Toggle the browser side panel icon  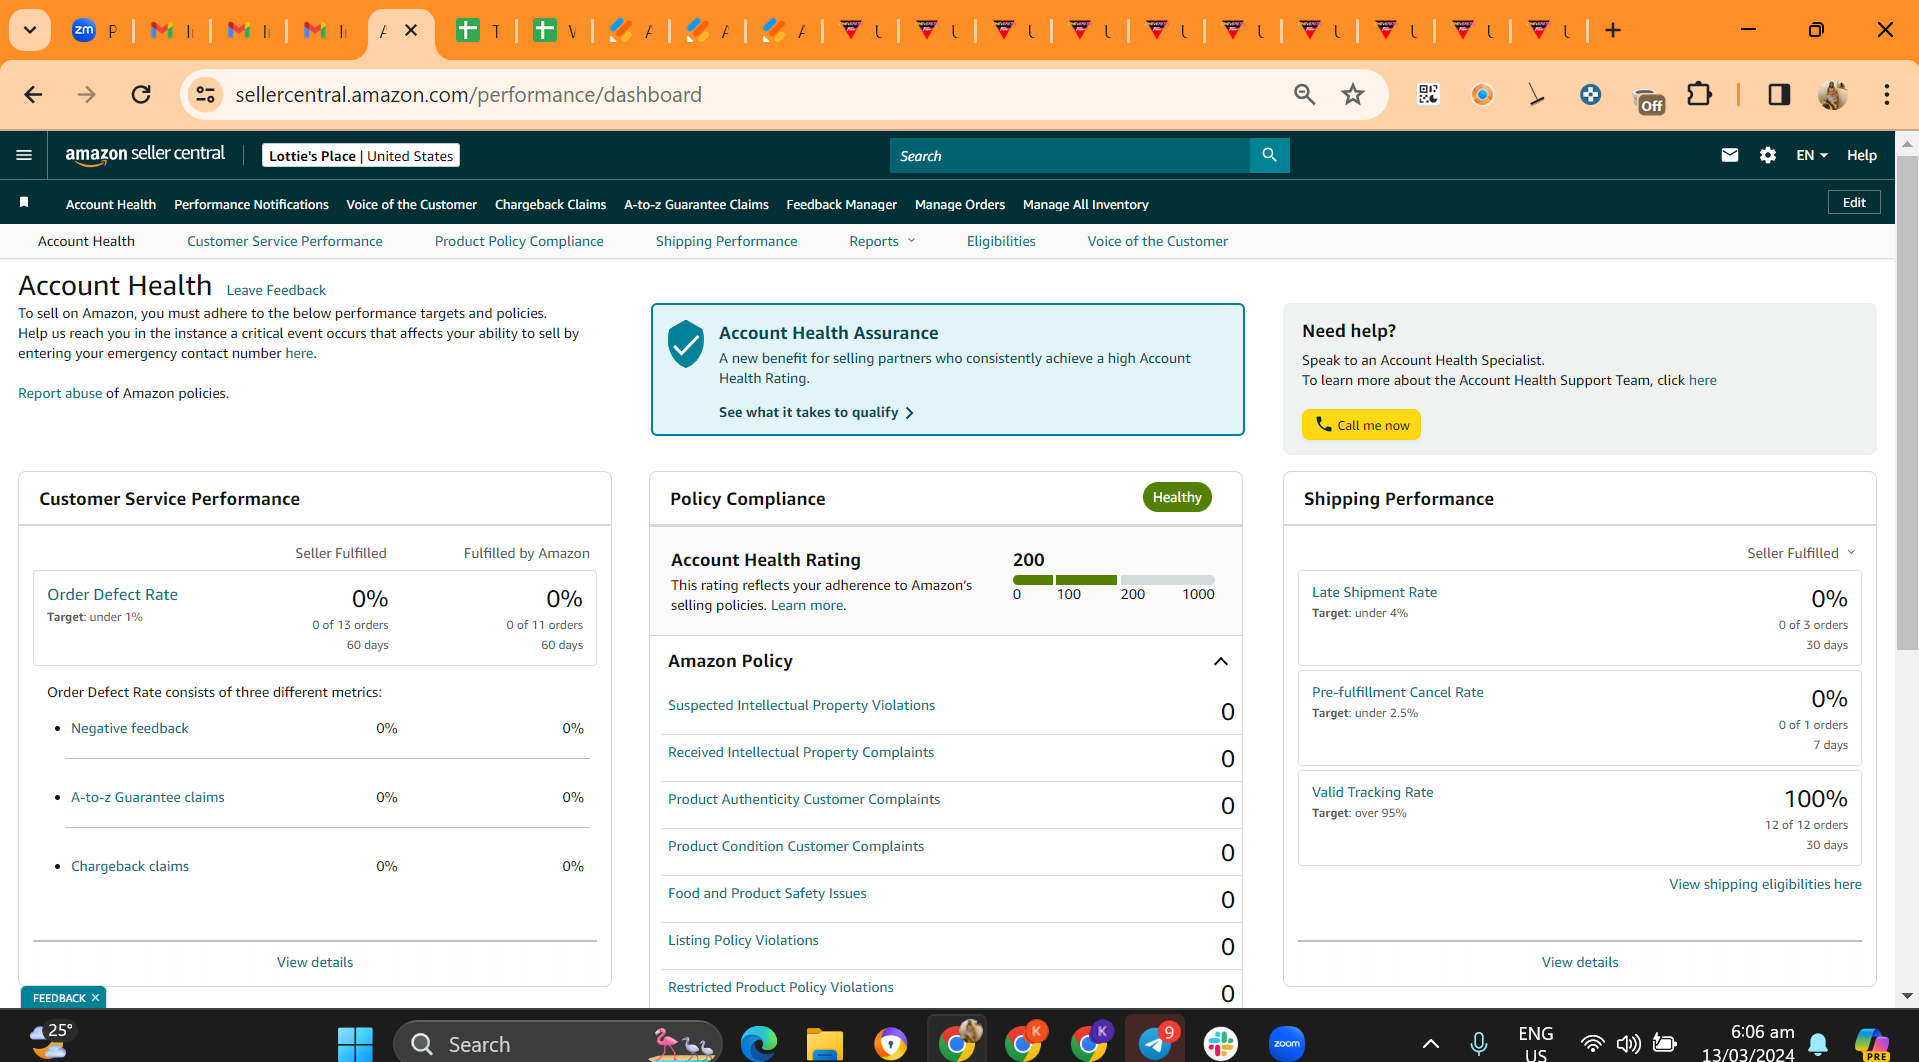click(1778, 94)
